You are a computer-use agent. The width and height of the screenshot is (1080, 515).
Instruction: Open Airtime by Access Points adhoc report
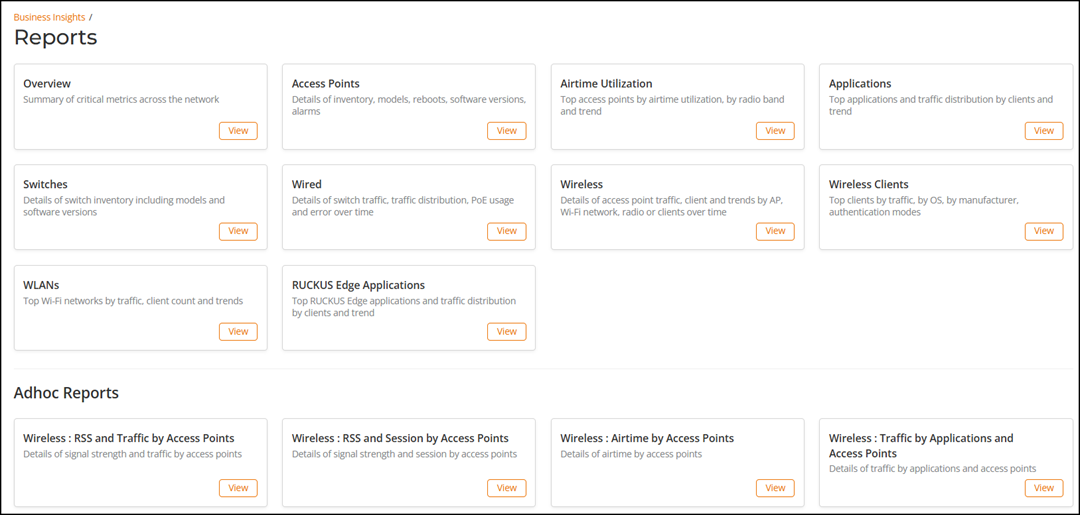(775, 488)
